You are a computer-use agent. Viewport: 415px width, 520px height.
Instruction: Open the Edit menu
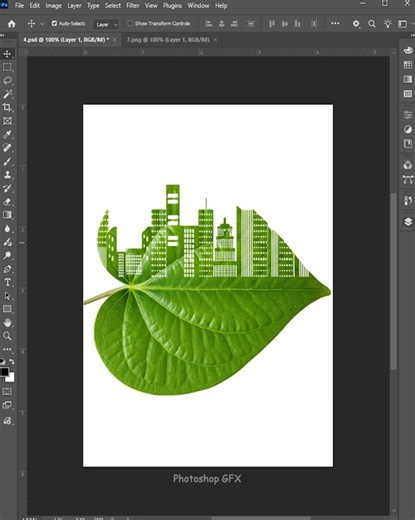coord(34,6)
